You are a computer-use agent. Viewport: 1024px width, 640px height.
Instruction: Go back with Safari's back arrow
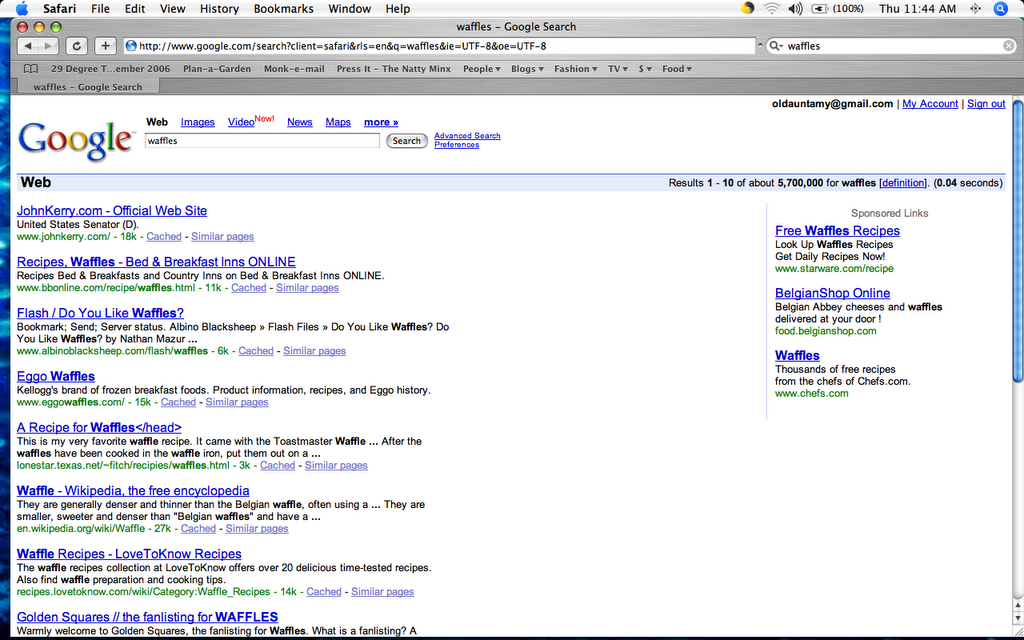point(27,46)
